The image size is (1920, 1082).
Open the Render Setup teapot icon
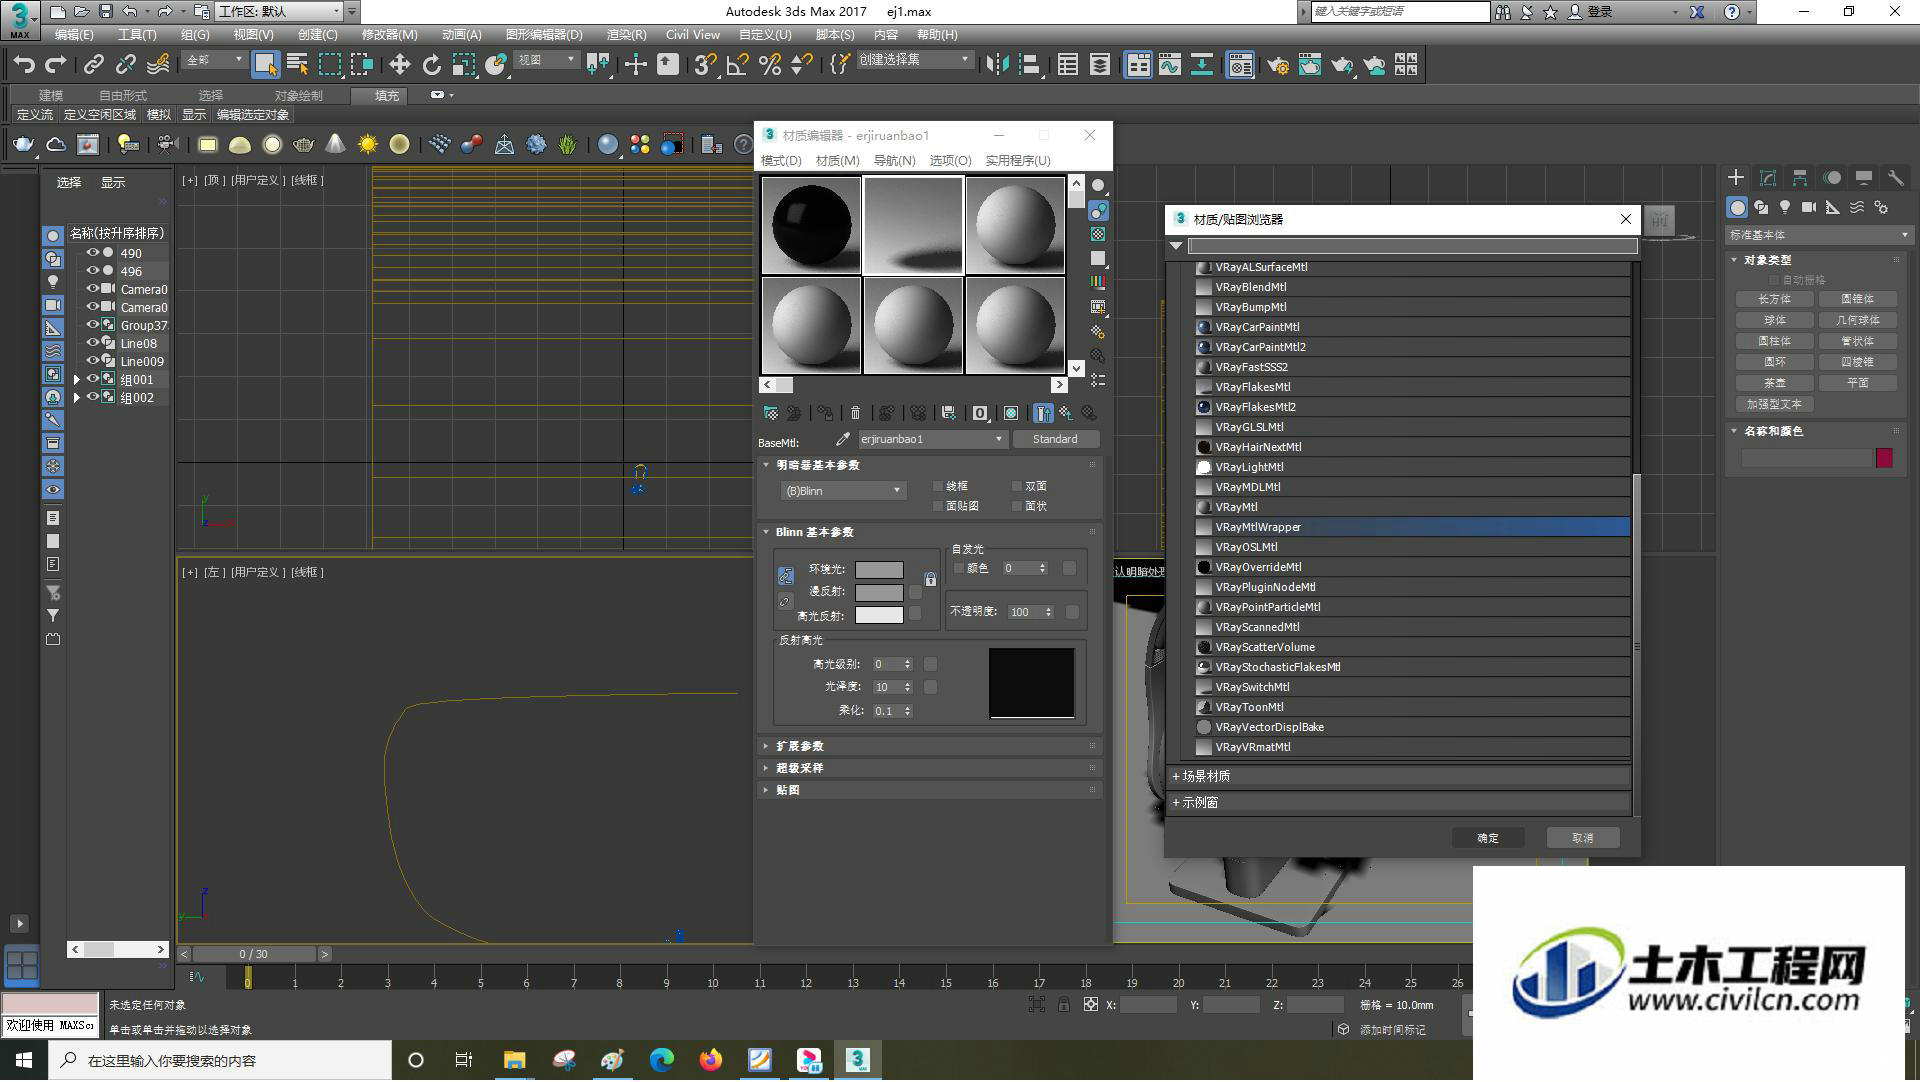(x=1277, y=65)
